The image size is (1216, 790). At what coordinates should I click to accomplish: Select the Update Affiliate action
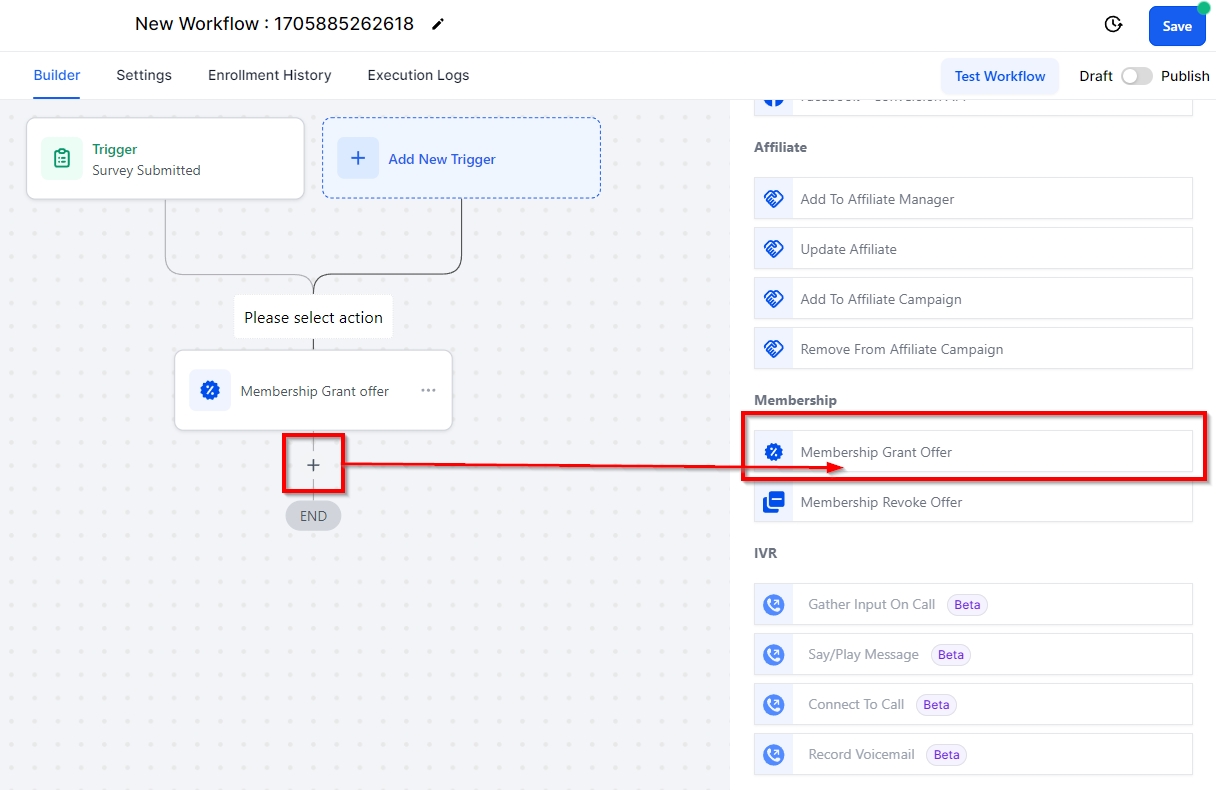(848, 249)
